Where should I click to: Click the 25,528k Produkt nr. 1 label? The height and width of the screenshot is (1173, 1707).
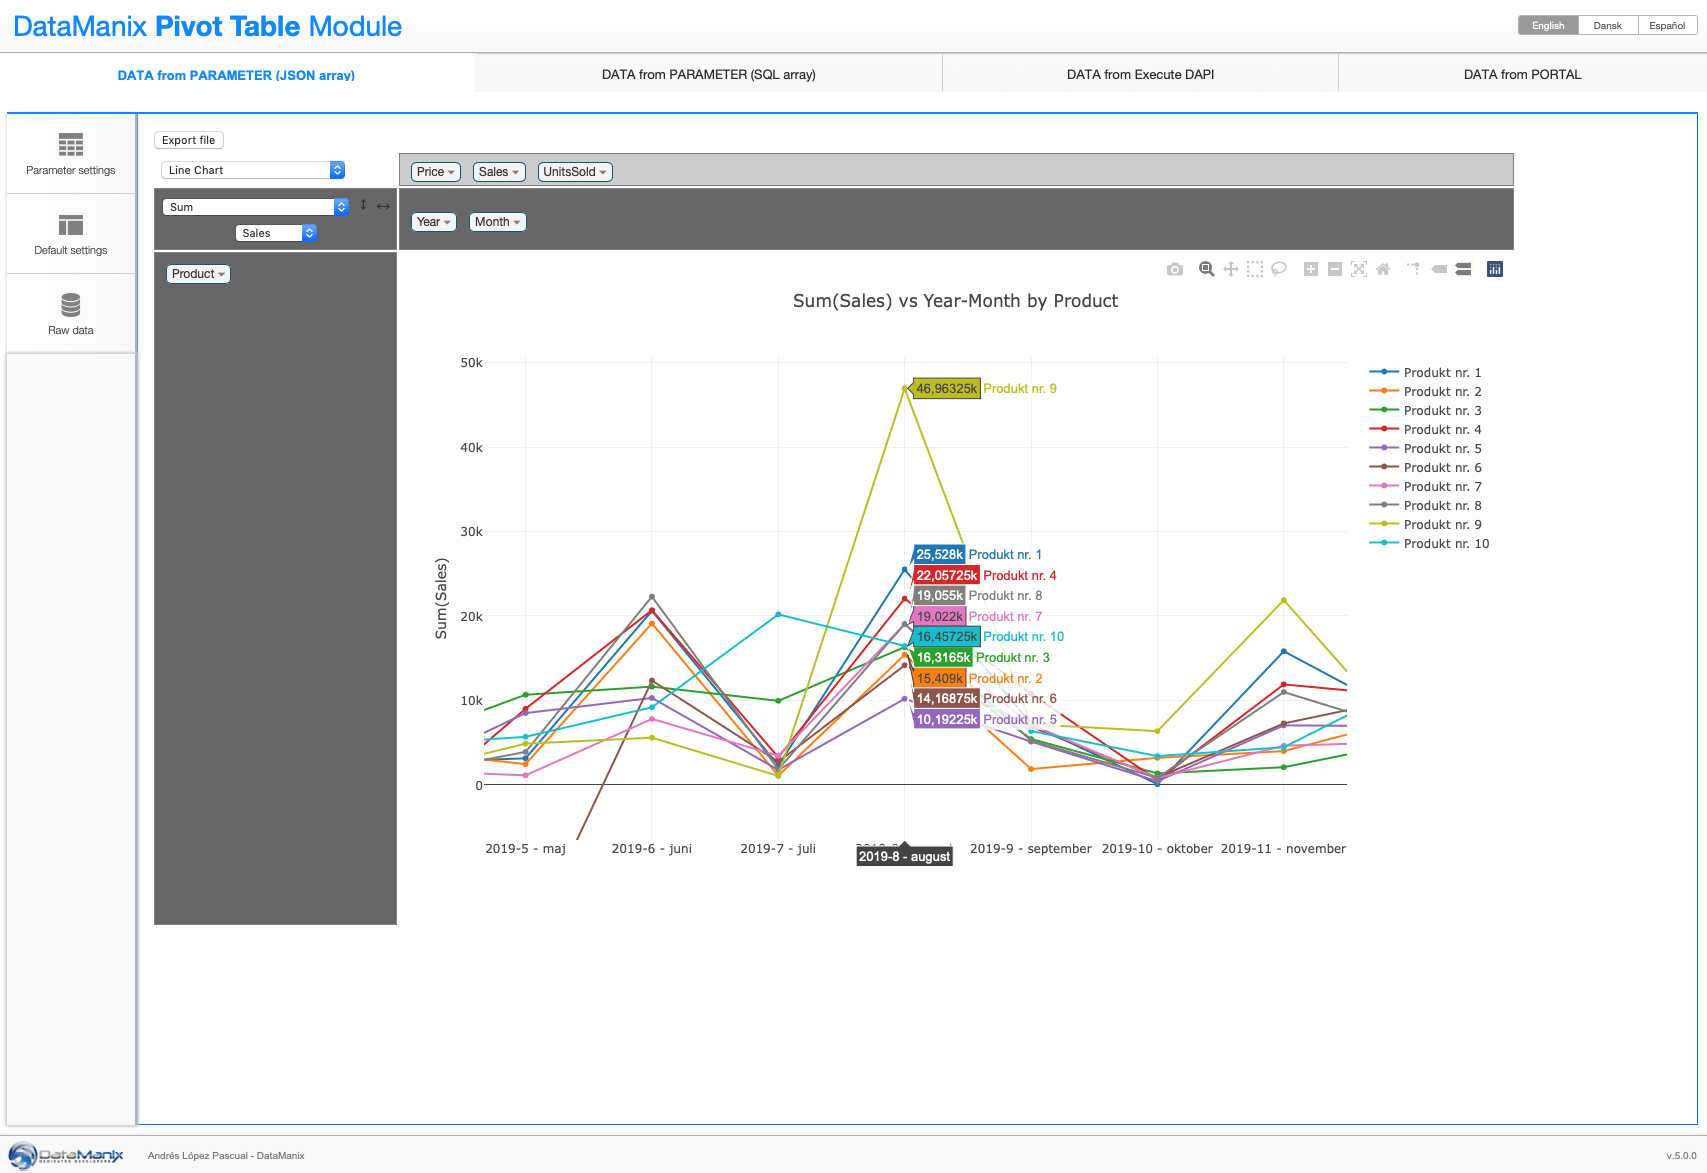tap(978, 554)
